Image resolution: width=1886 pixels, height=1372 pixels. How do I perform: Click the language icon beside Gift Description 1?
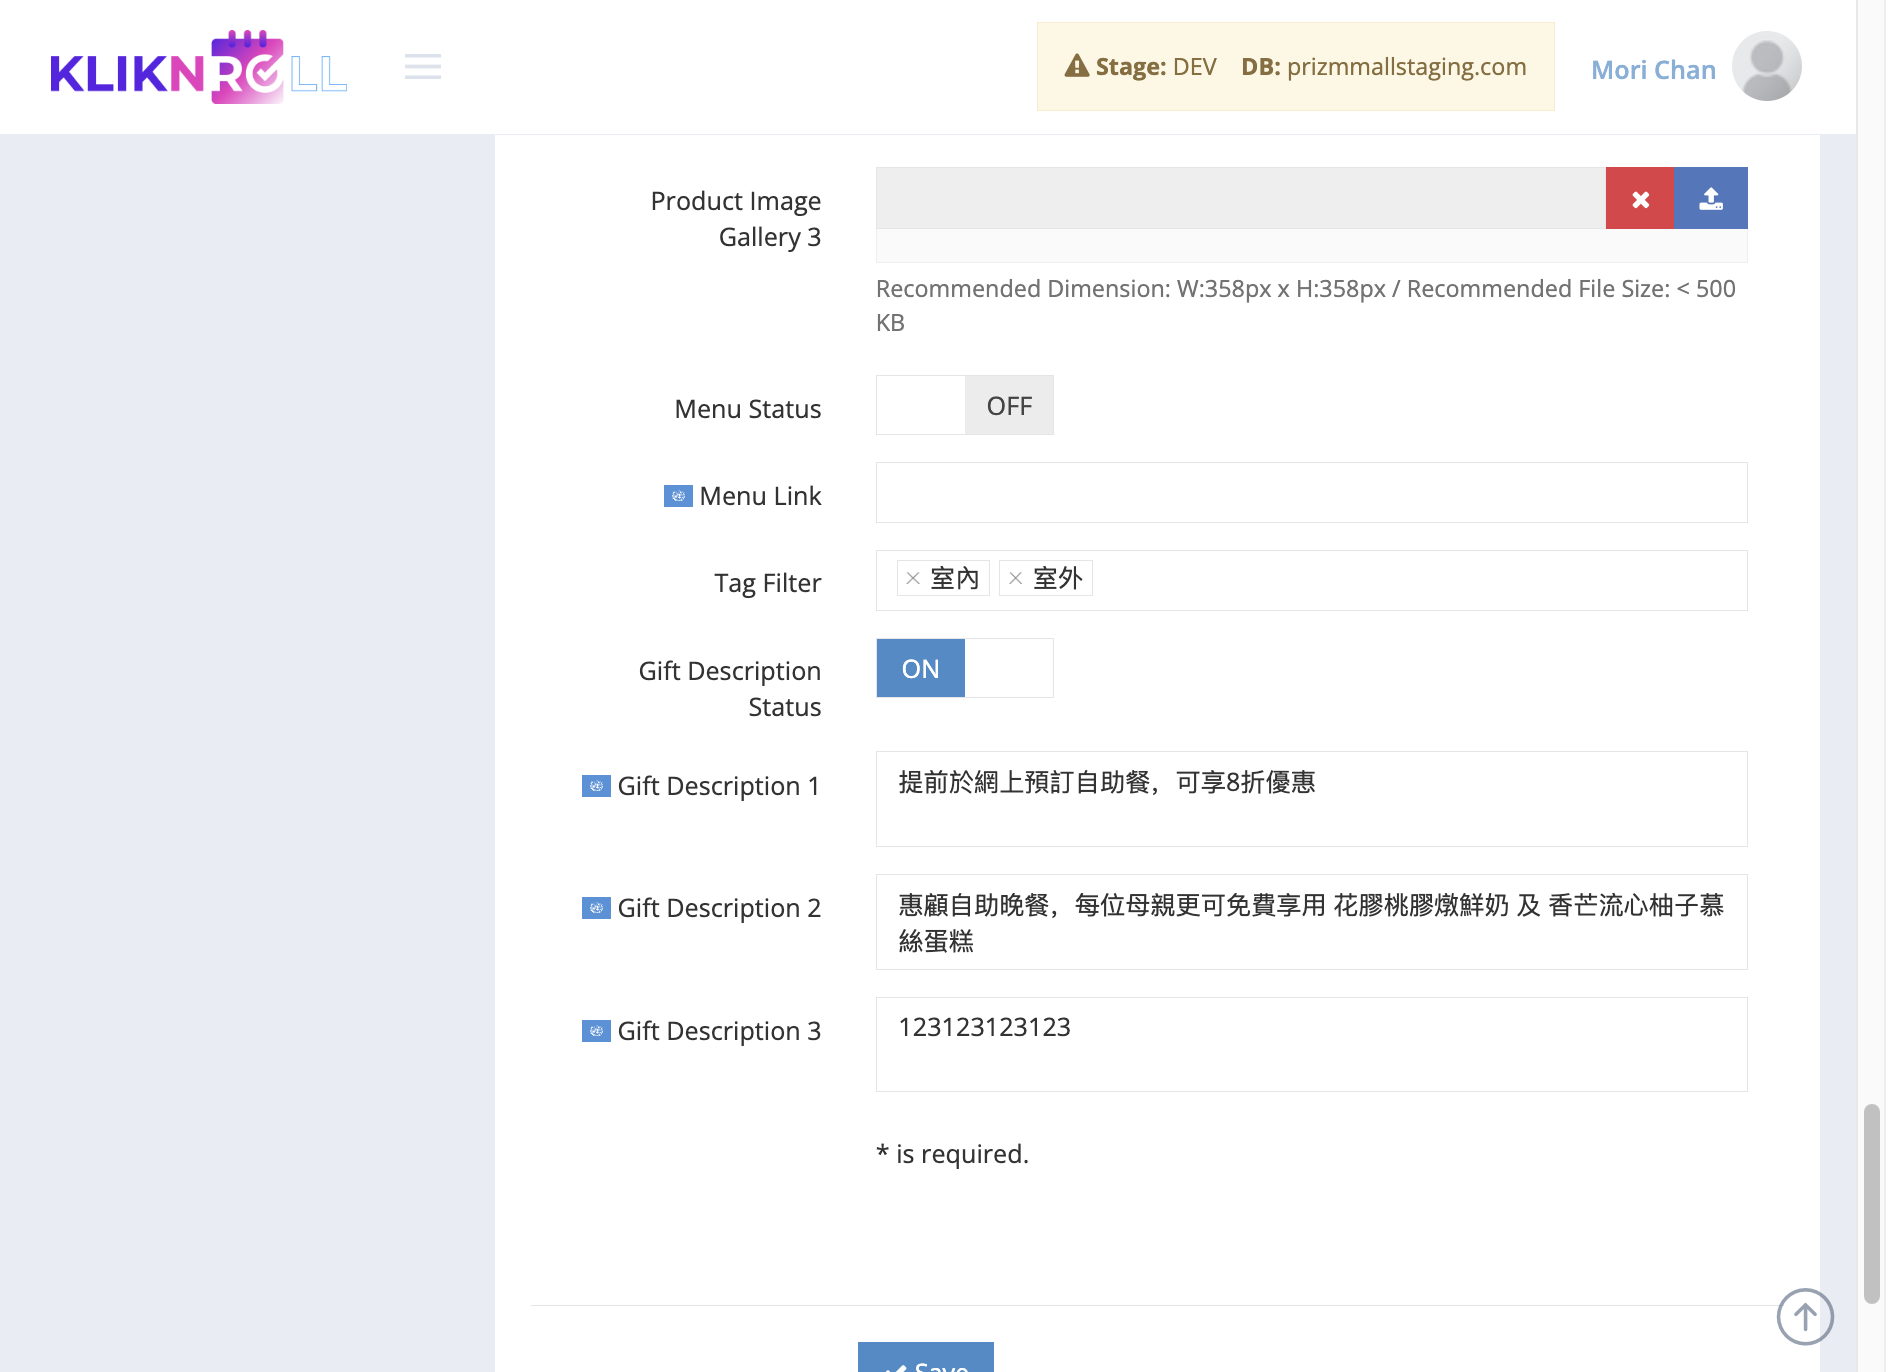(x=596, y=786)
